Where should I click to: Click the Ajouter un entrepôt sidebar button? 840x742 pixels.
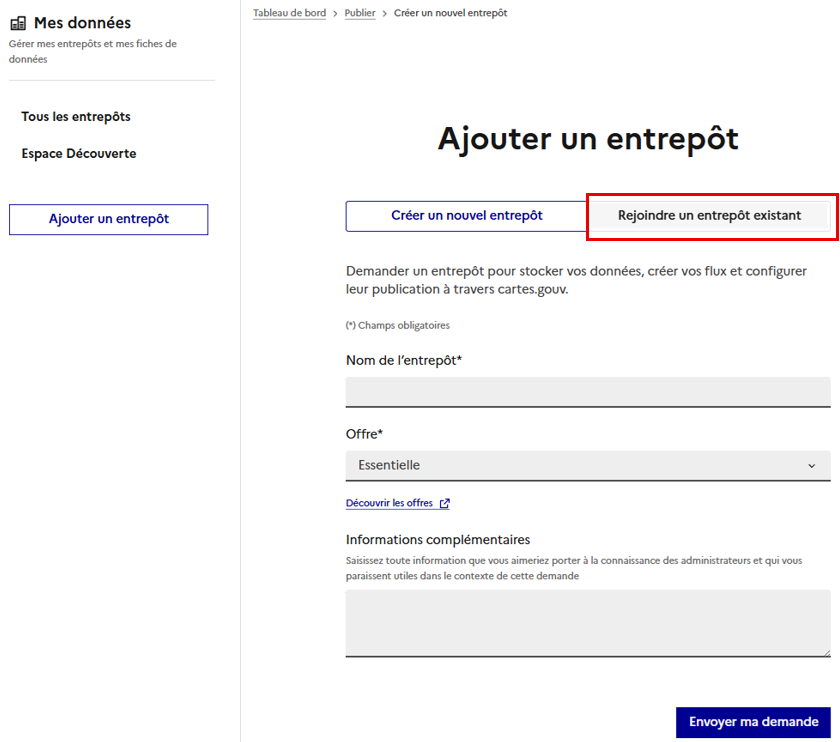(x=108, y=219)
